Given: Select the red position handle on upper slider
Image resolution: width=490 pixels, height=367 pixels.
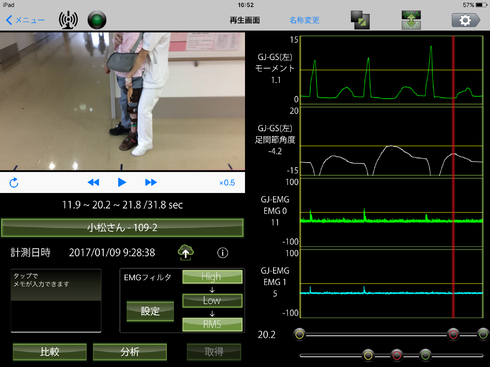Looking at the screenshot, I should point(453,334).
